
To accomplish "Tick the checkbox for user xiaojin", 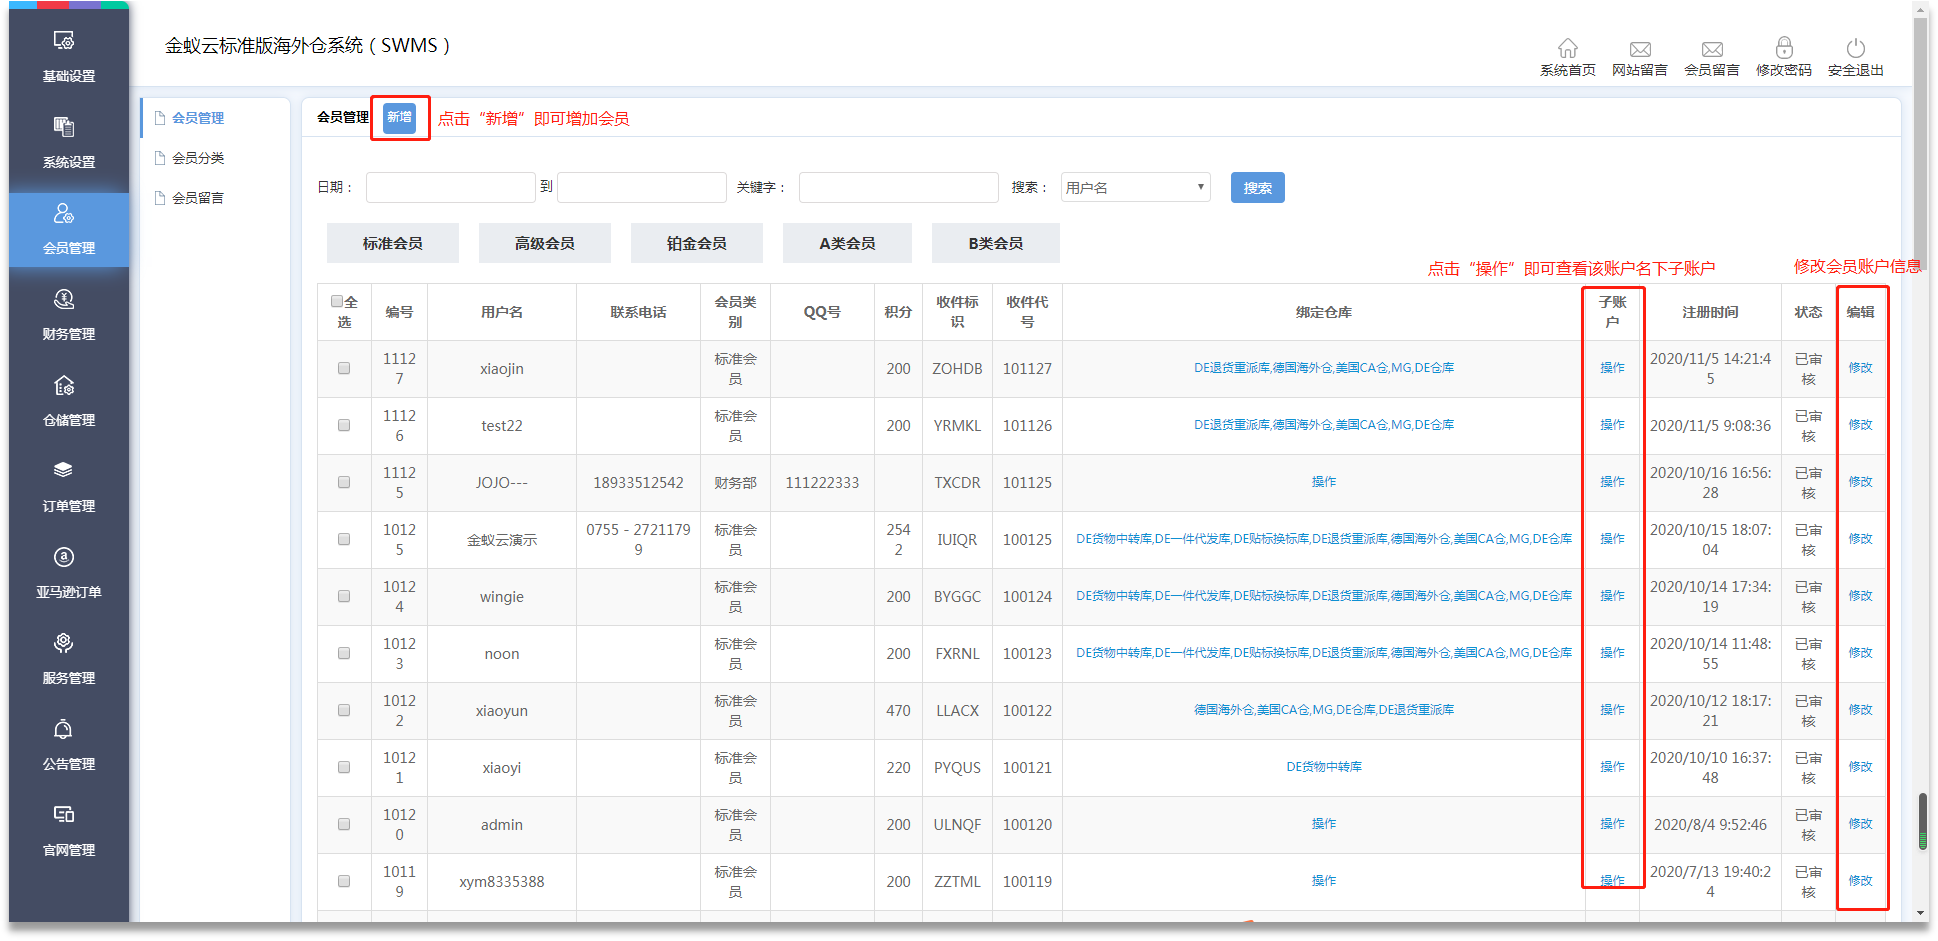I will pyautogui.click(x=344, y=369).
